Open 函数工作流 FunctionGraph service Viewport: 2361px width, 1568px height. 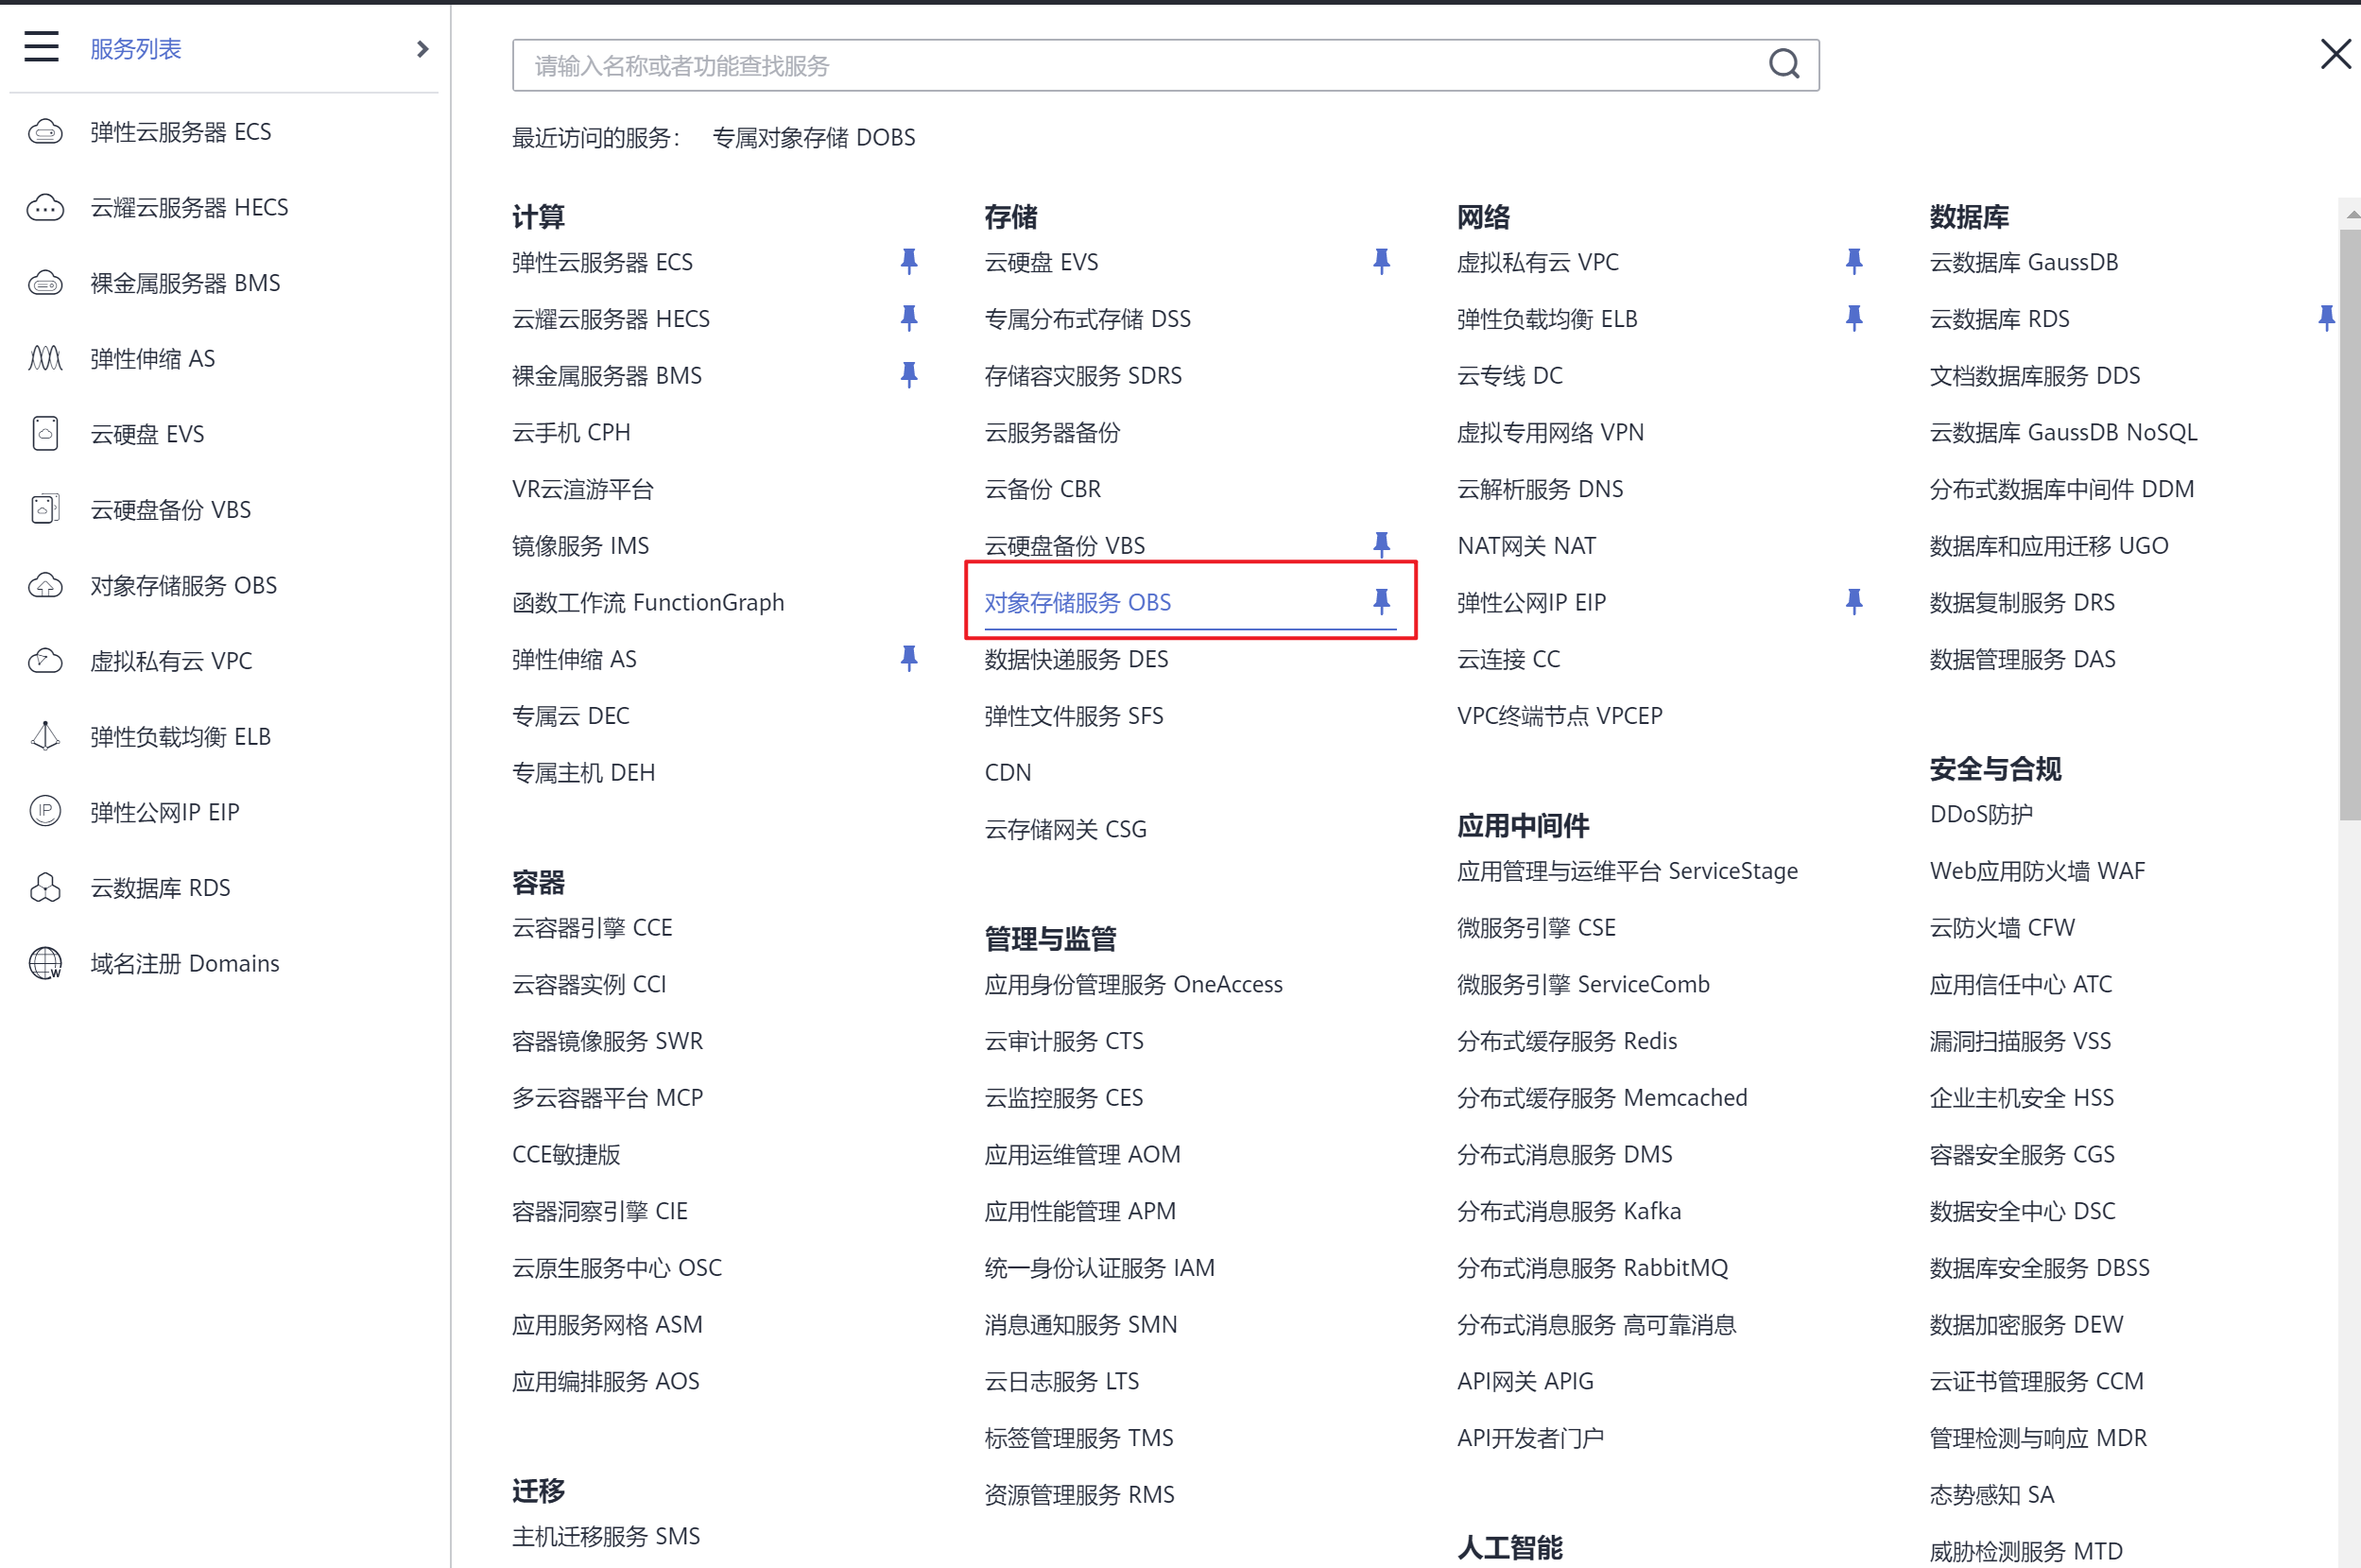(x=648, y=603)
